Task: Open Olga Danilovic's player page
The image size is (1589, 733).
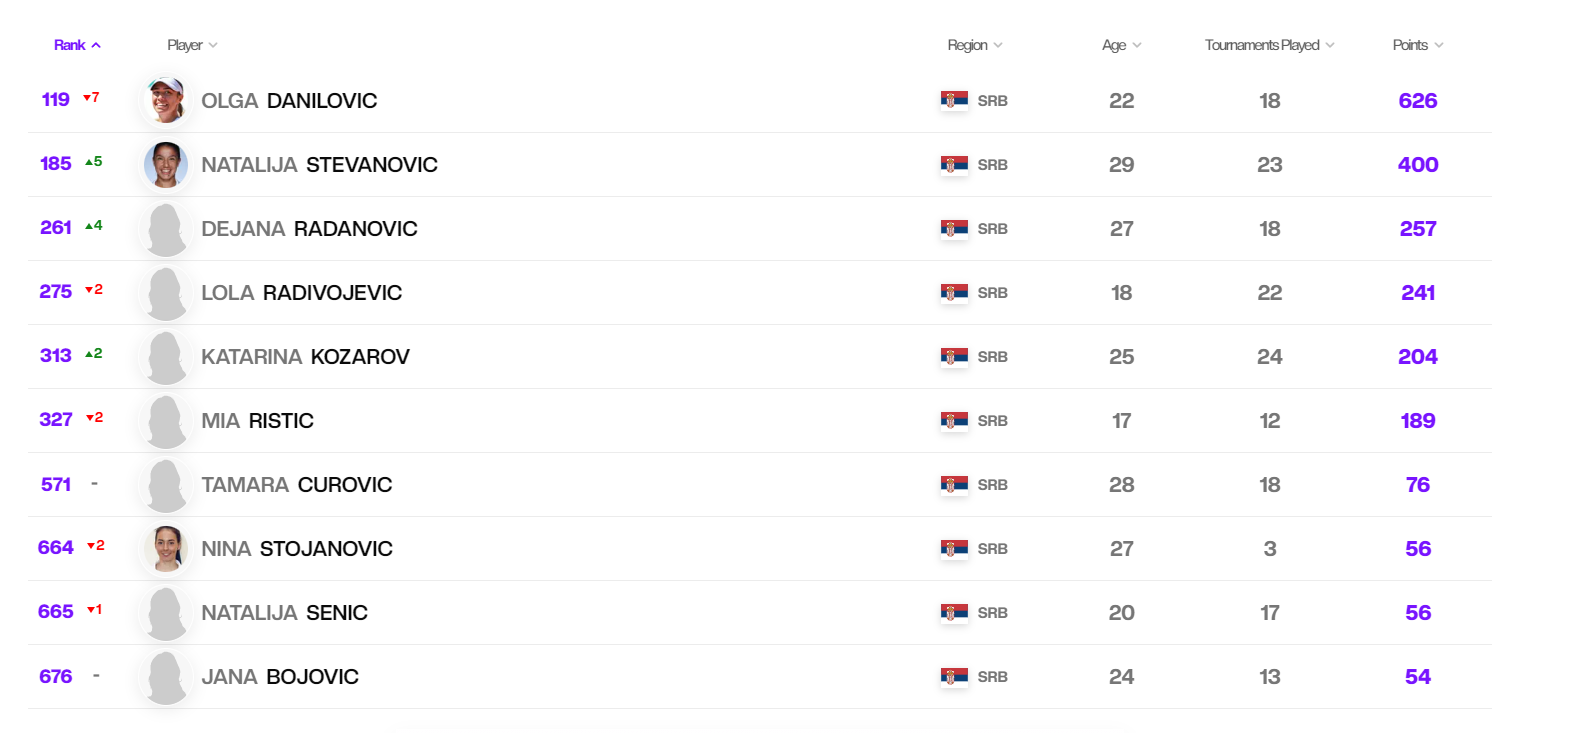Action: click(x=289, y=101)
